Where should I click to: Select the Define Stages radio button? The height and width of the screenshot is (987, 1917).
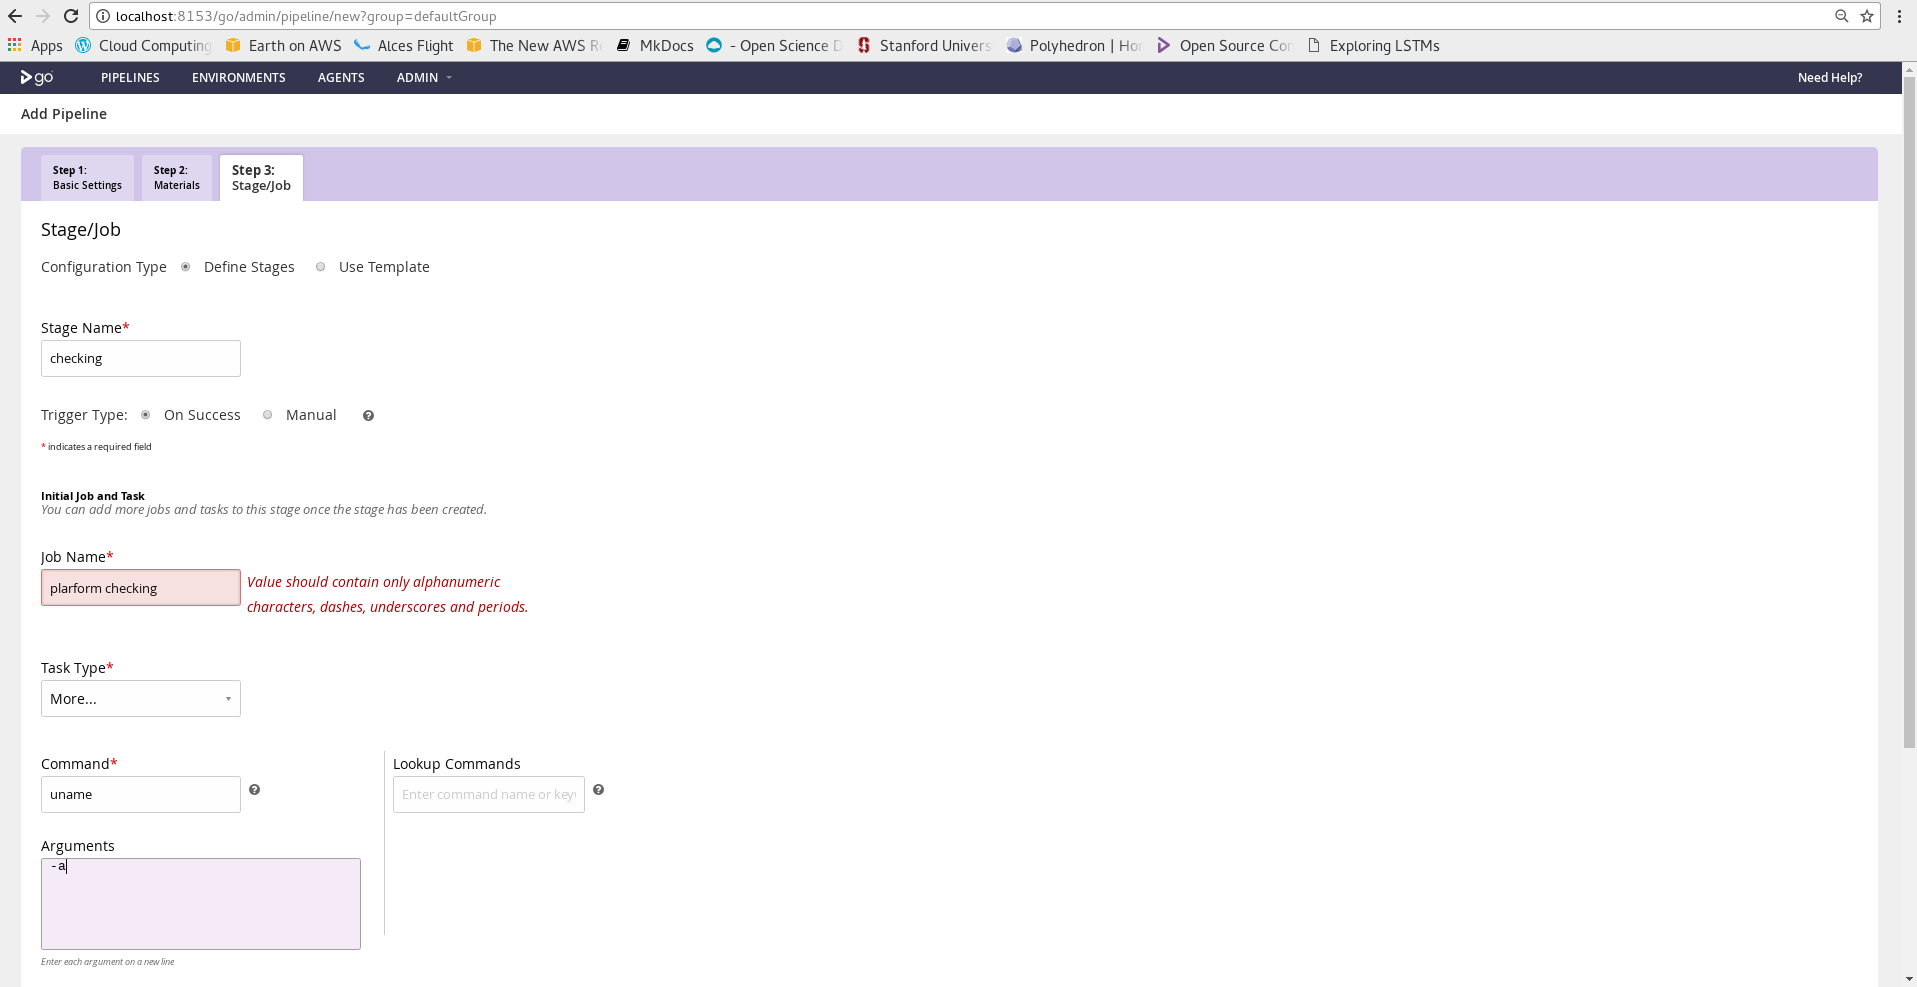pos(186,267)
